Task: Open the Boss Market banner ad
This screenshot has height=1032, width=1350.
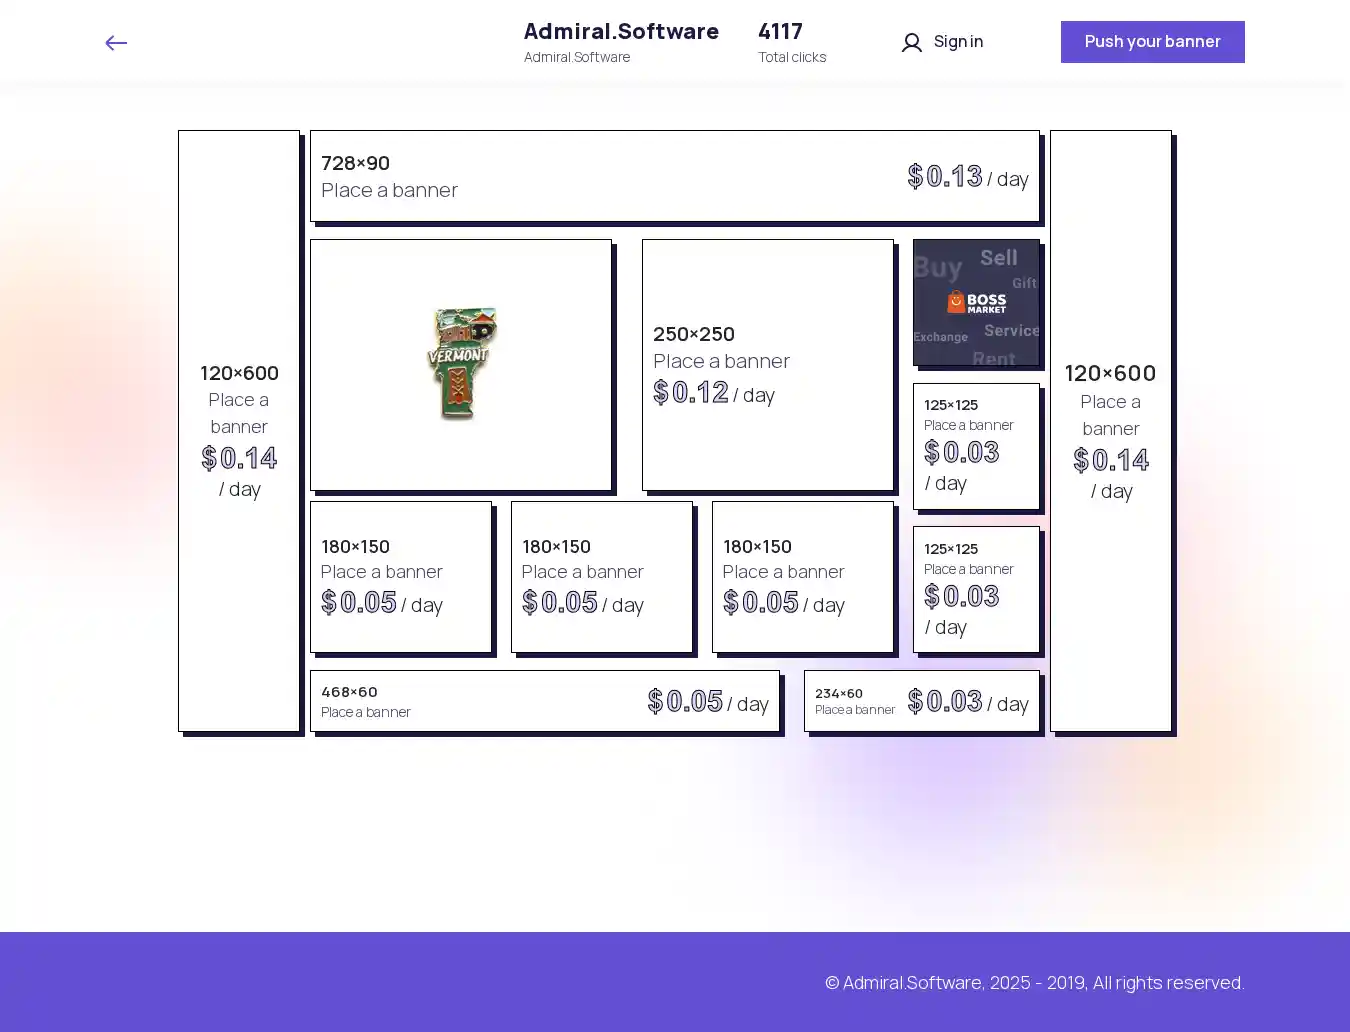Action: point(976,302)
